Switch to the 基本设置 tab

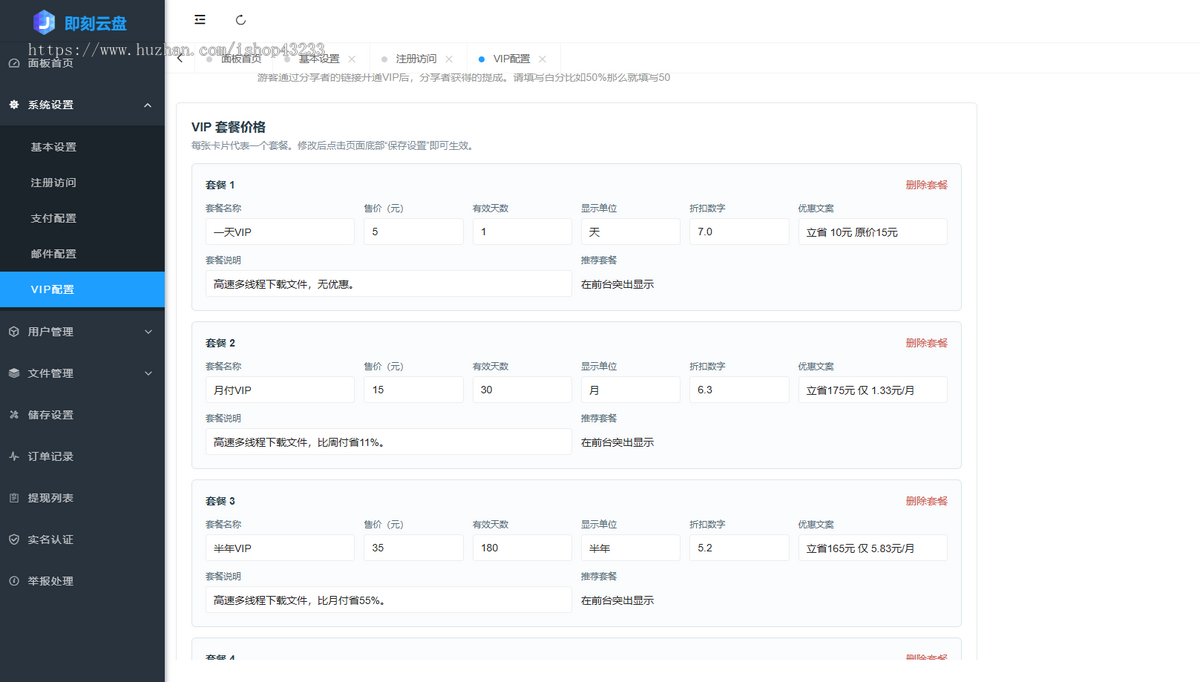(x=320, y=59)
